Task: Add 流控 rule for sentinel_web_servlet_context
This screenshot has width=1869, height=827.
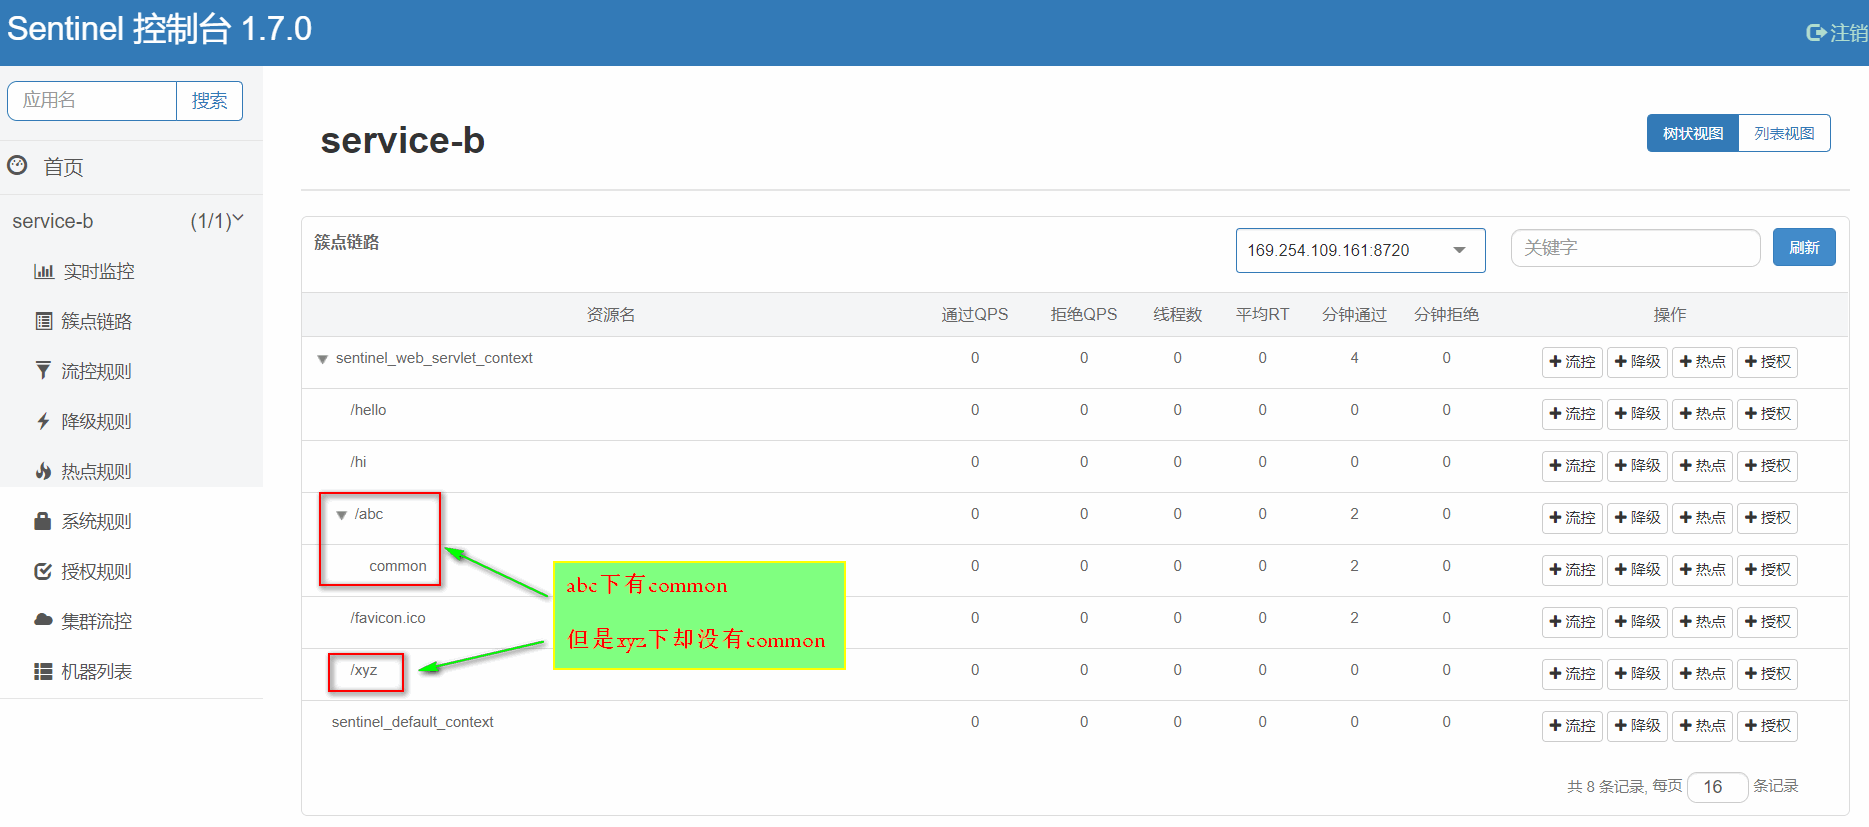Action: tap(1572, 362)
